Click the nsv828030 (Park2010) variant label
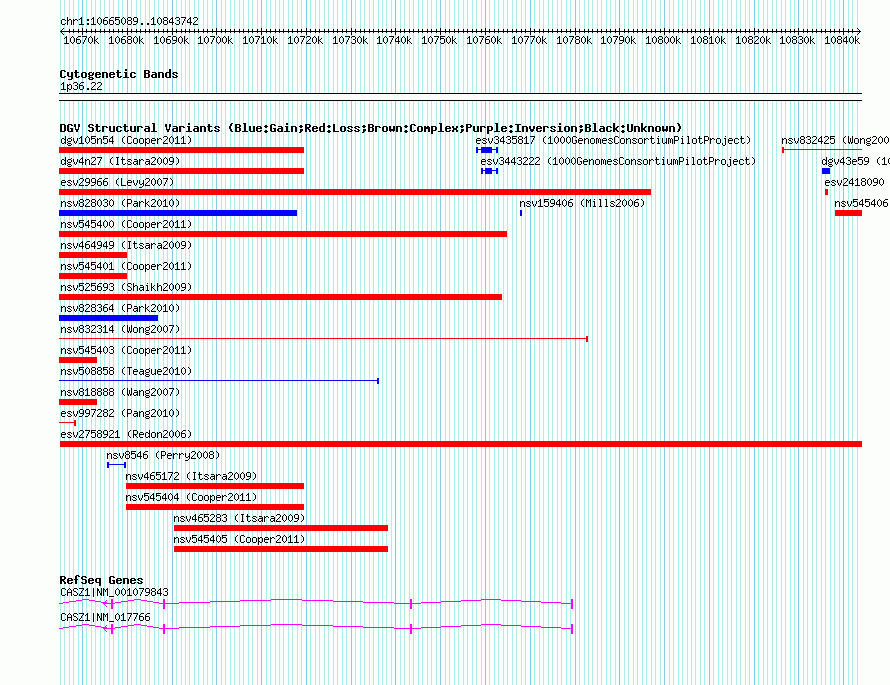Screen dimensions: 890x685 (120, 203)
